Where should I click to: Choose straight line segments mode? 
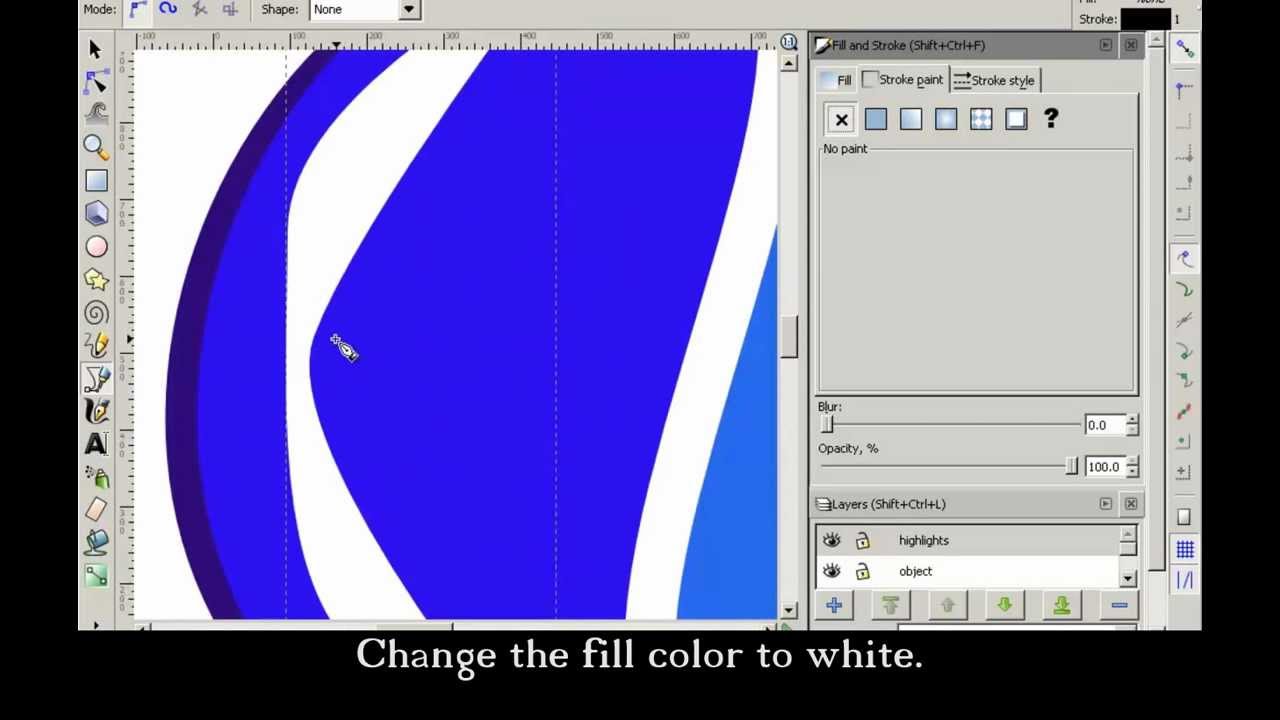199,9
